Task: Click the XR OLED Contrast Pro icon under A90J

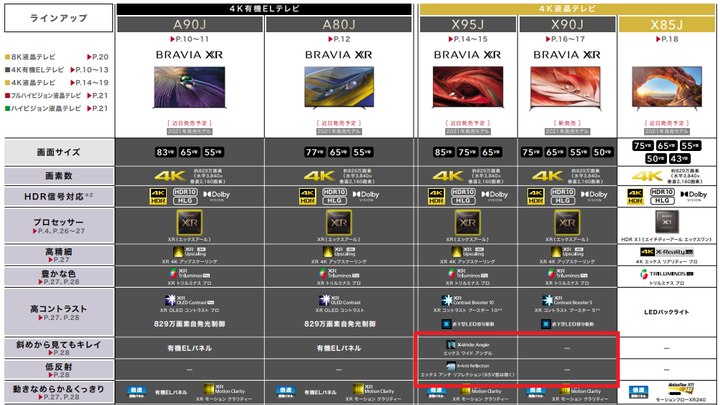Action: point(189,300)
